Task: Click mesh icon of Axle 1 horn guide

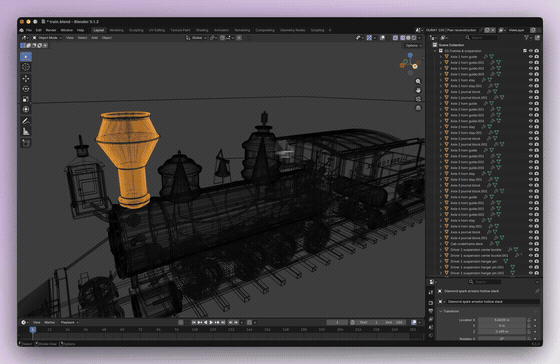Action: point(446,57)
